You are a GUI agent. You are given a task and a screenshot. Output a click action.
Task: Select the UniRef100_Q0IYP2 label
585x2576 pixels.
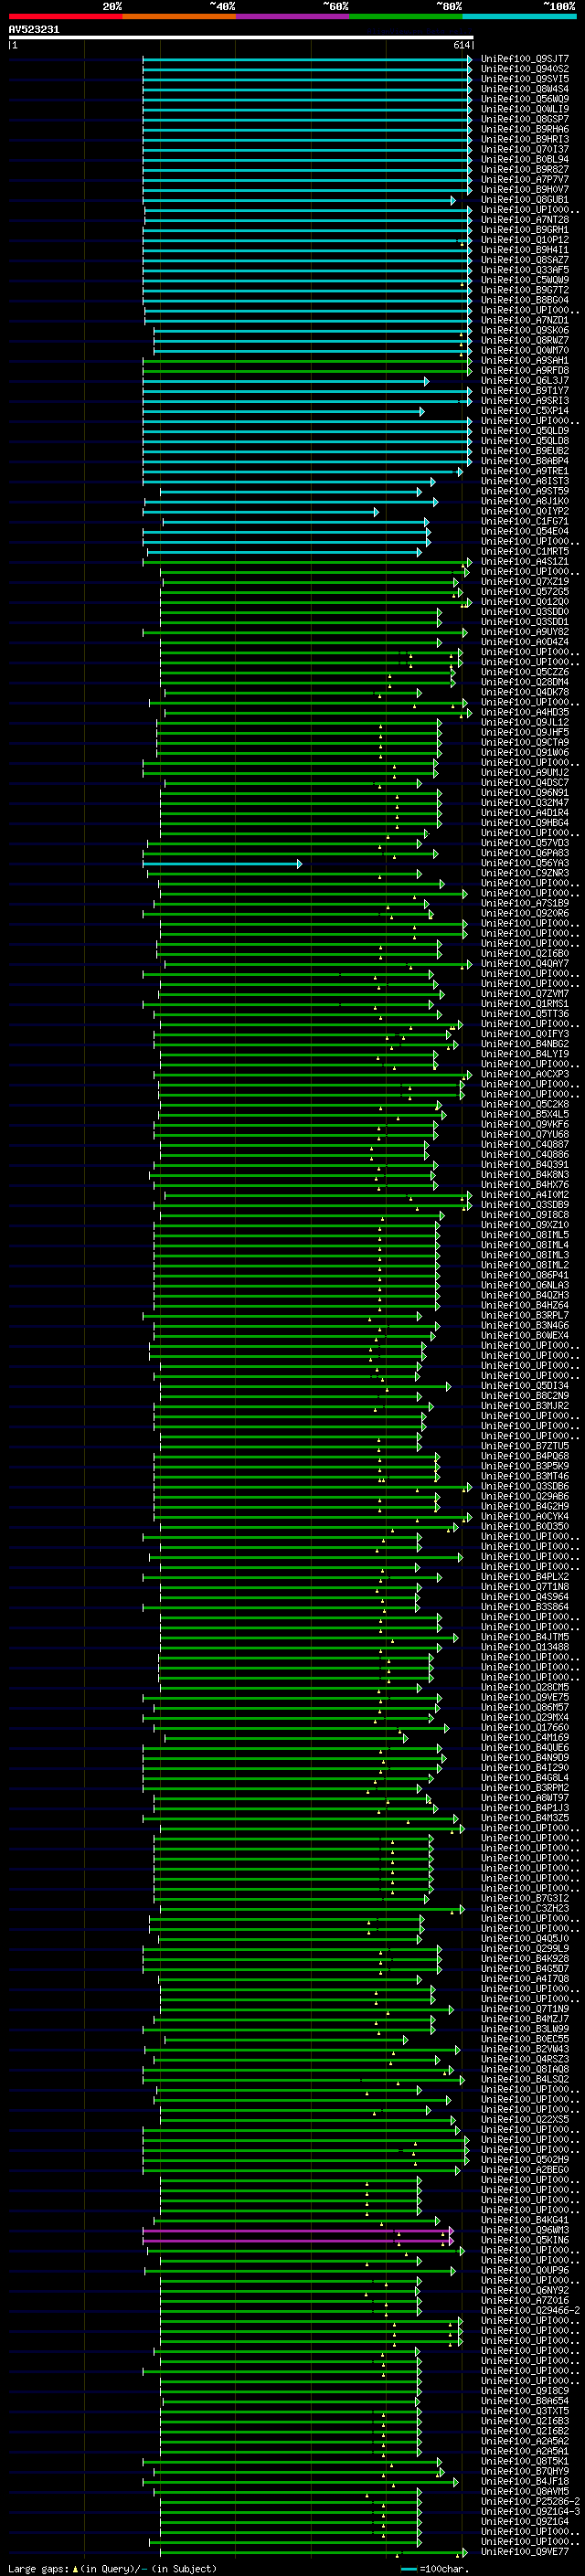(525, 511)
